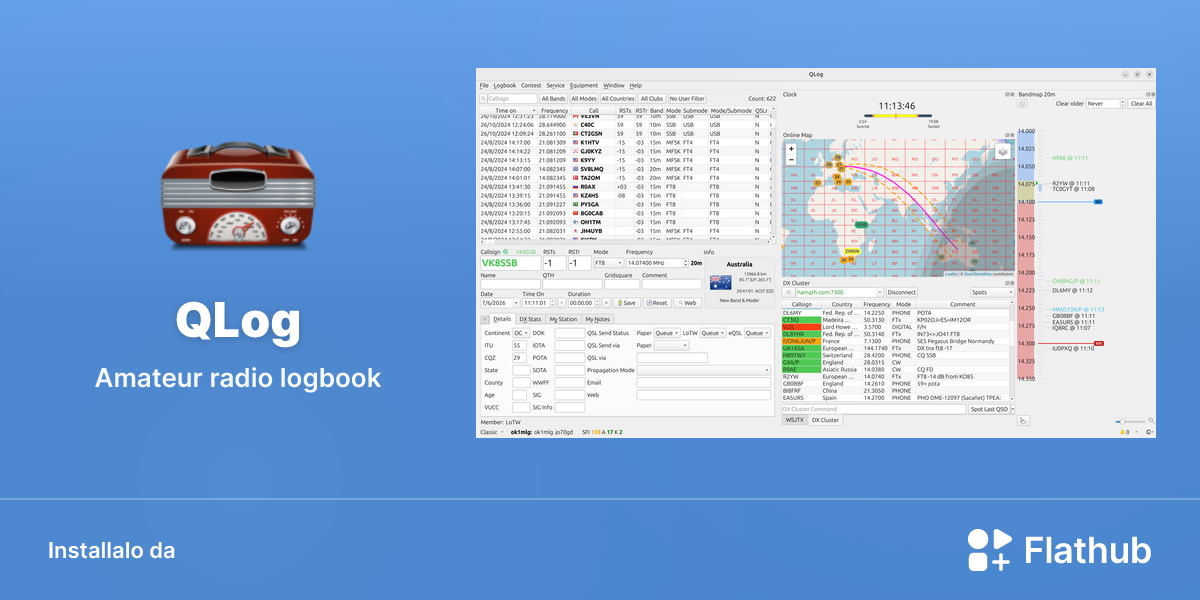The width and height of the screenshot is (1200, 600).
Task: Float the DX Cluster panel
Action: pos(1006,283)
